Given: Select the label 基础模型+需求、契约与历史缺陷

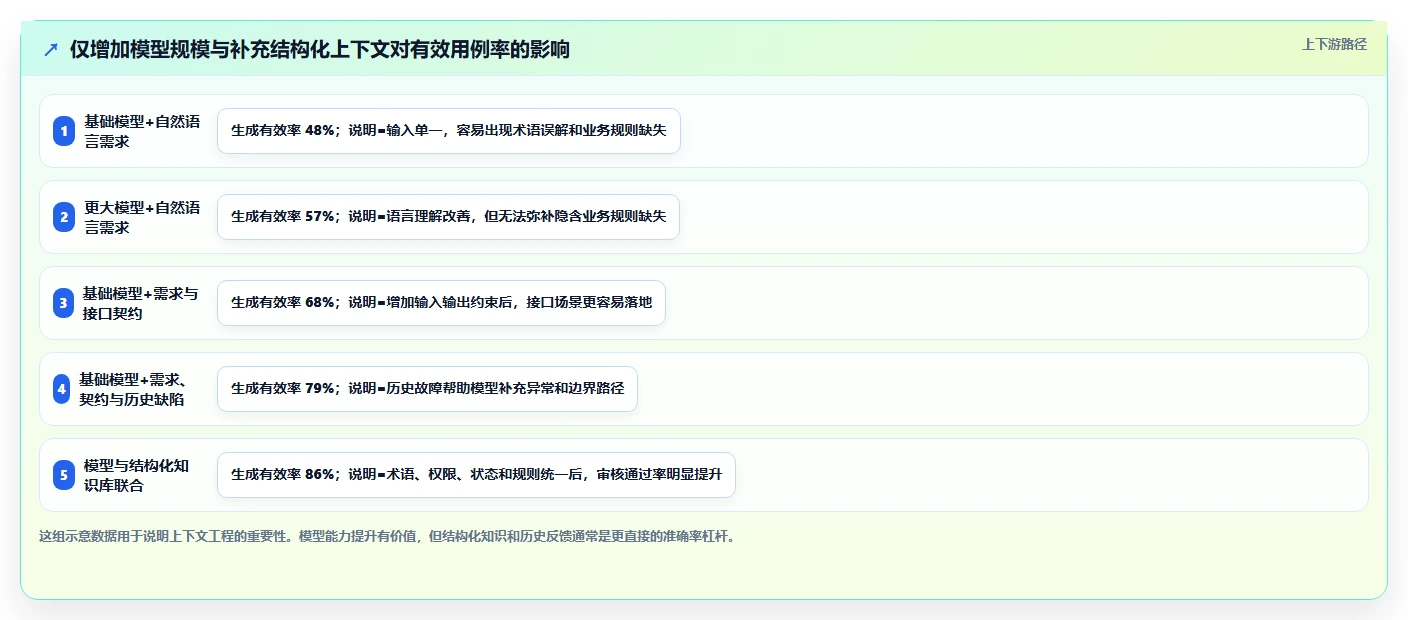Looking at the screenshot, I should coord(135,389).
